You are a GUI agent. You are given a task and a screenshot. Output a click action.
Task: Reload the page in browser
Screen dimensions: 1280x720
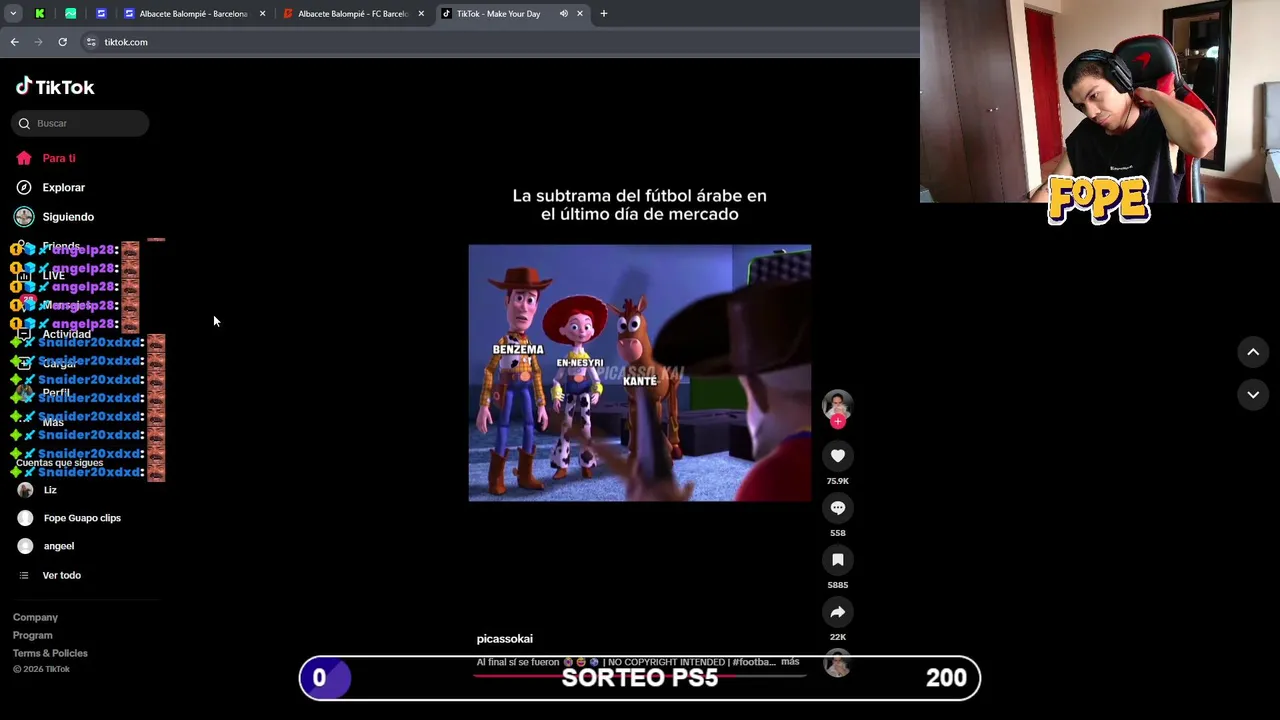(x=62, y=42)
